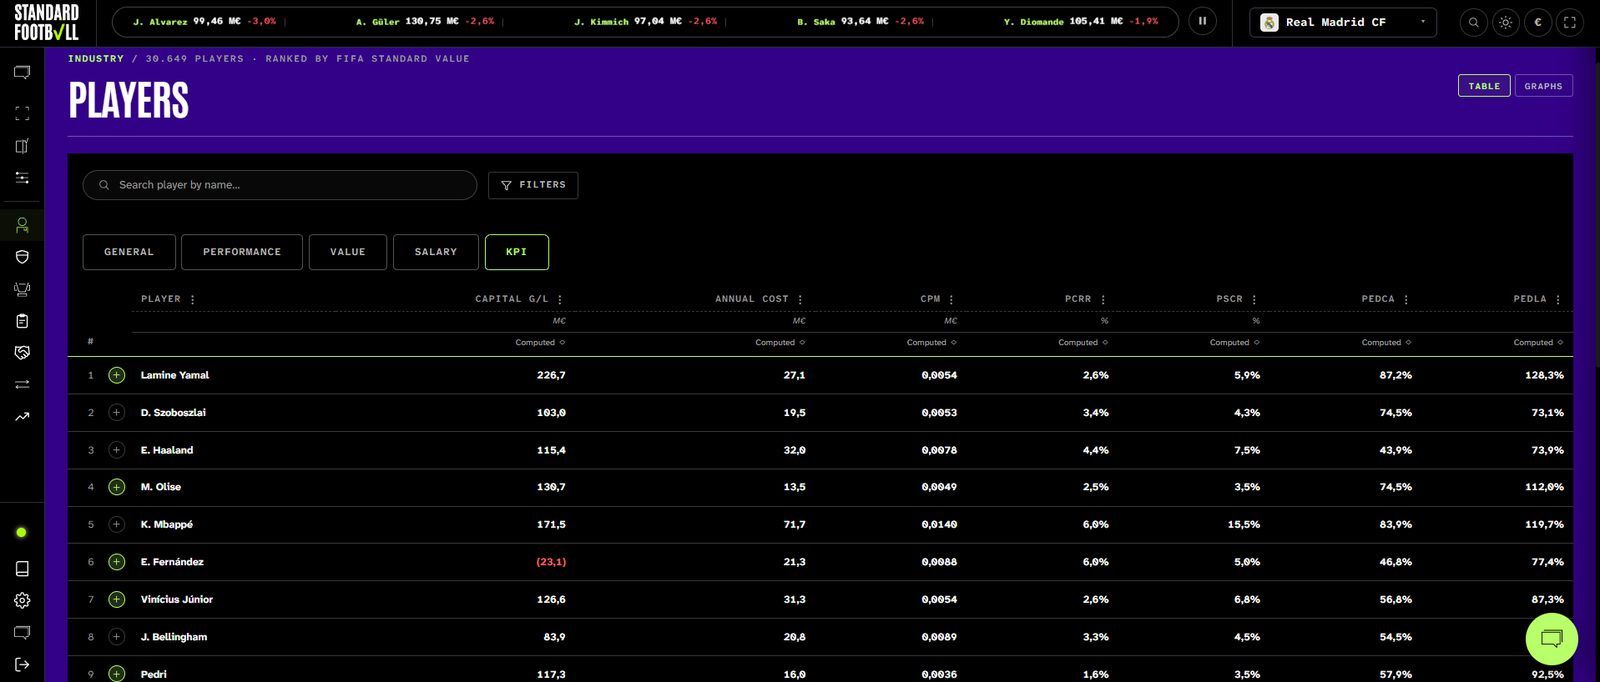Screen dimensions: 1600x682
Task: Switch to the SALARY tab
Action: pos(436,252)
